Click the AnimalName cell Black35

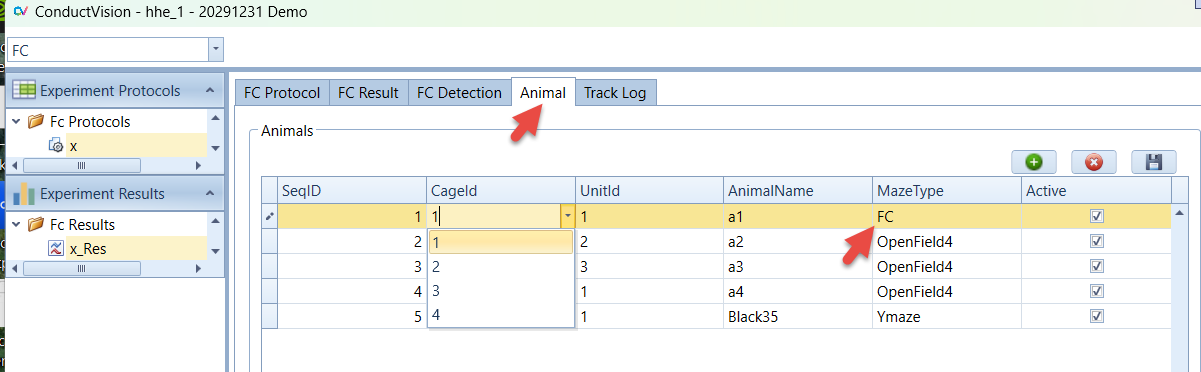[798, 316]
